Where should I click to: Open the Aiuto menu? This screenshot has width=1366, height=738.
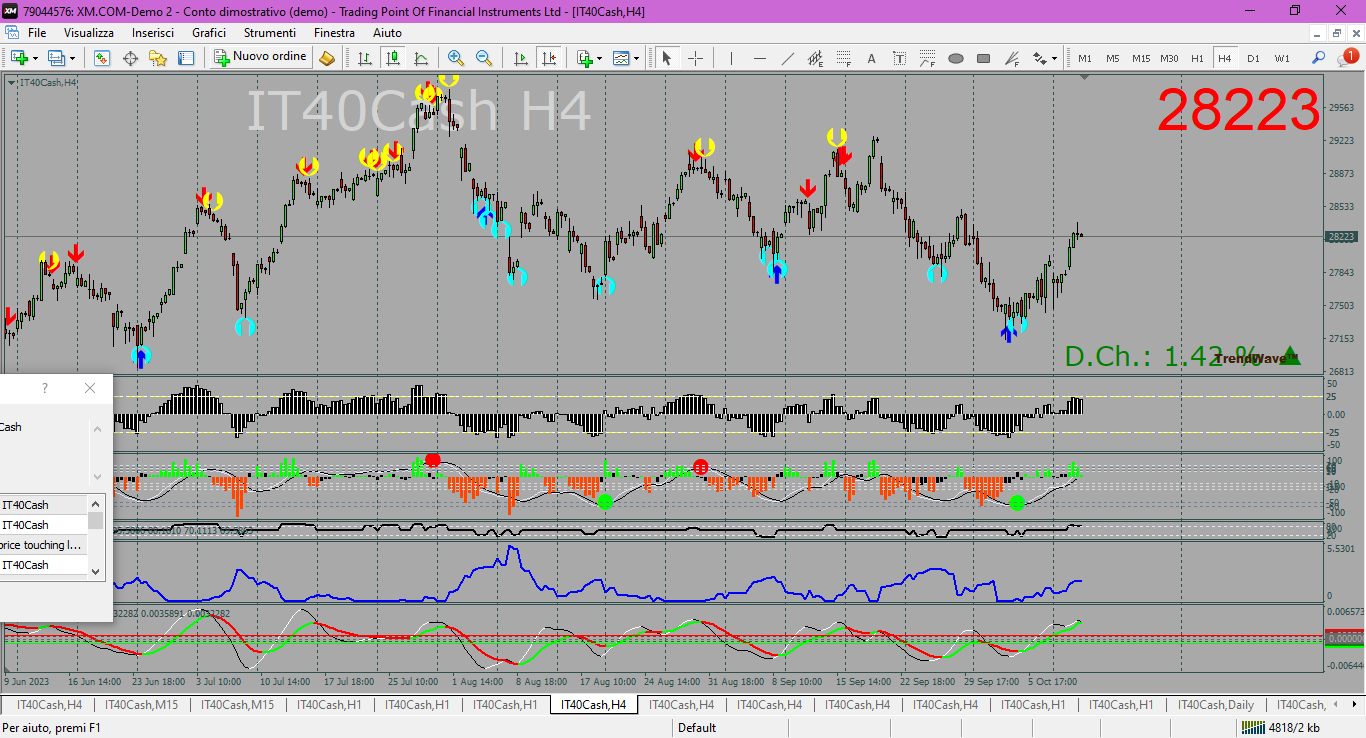click(x=387, y=33)
